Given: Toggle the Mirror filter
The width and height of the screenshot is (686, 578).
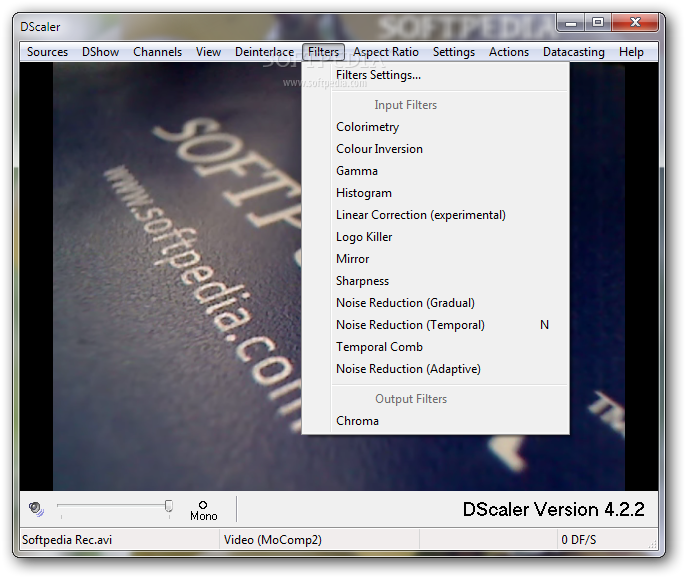Looking at the screenshot, I should (436, 259).
